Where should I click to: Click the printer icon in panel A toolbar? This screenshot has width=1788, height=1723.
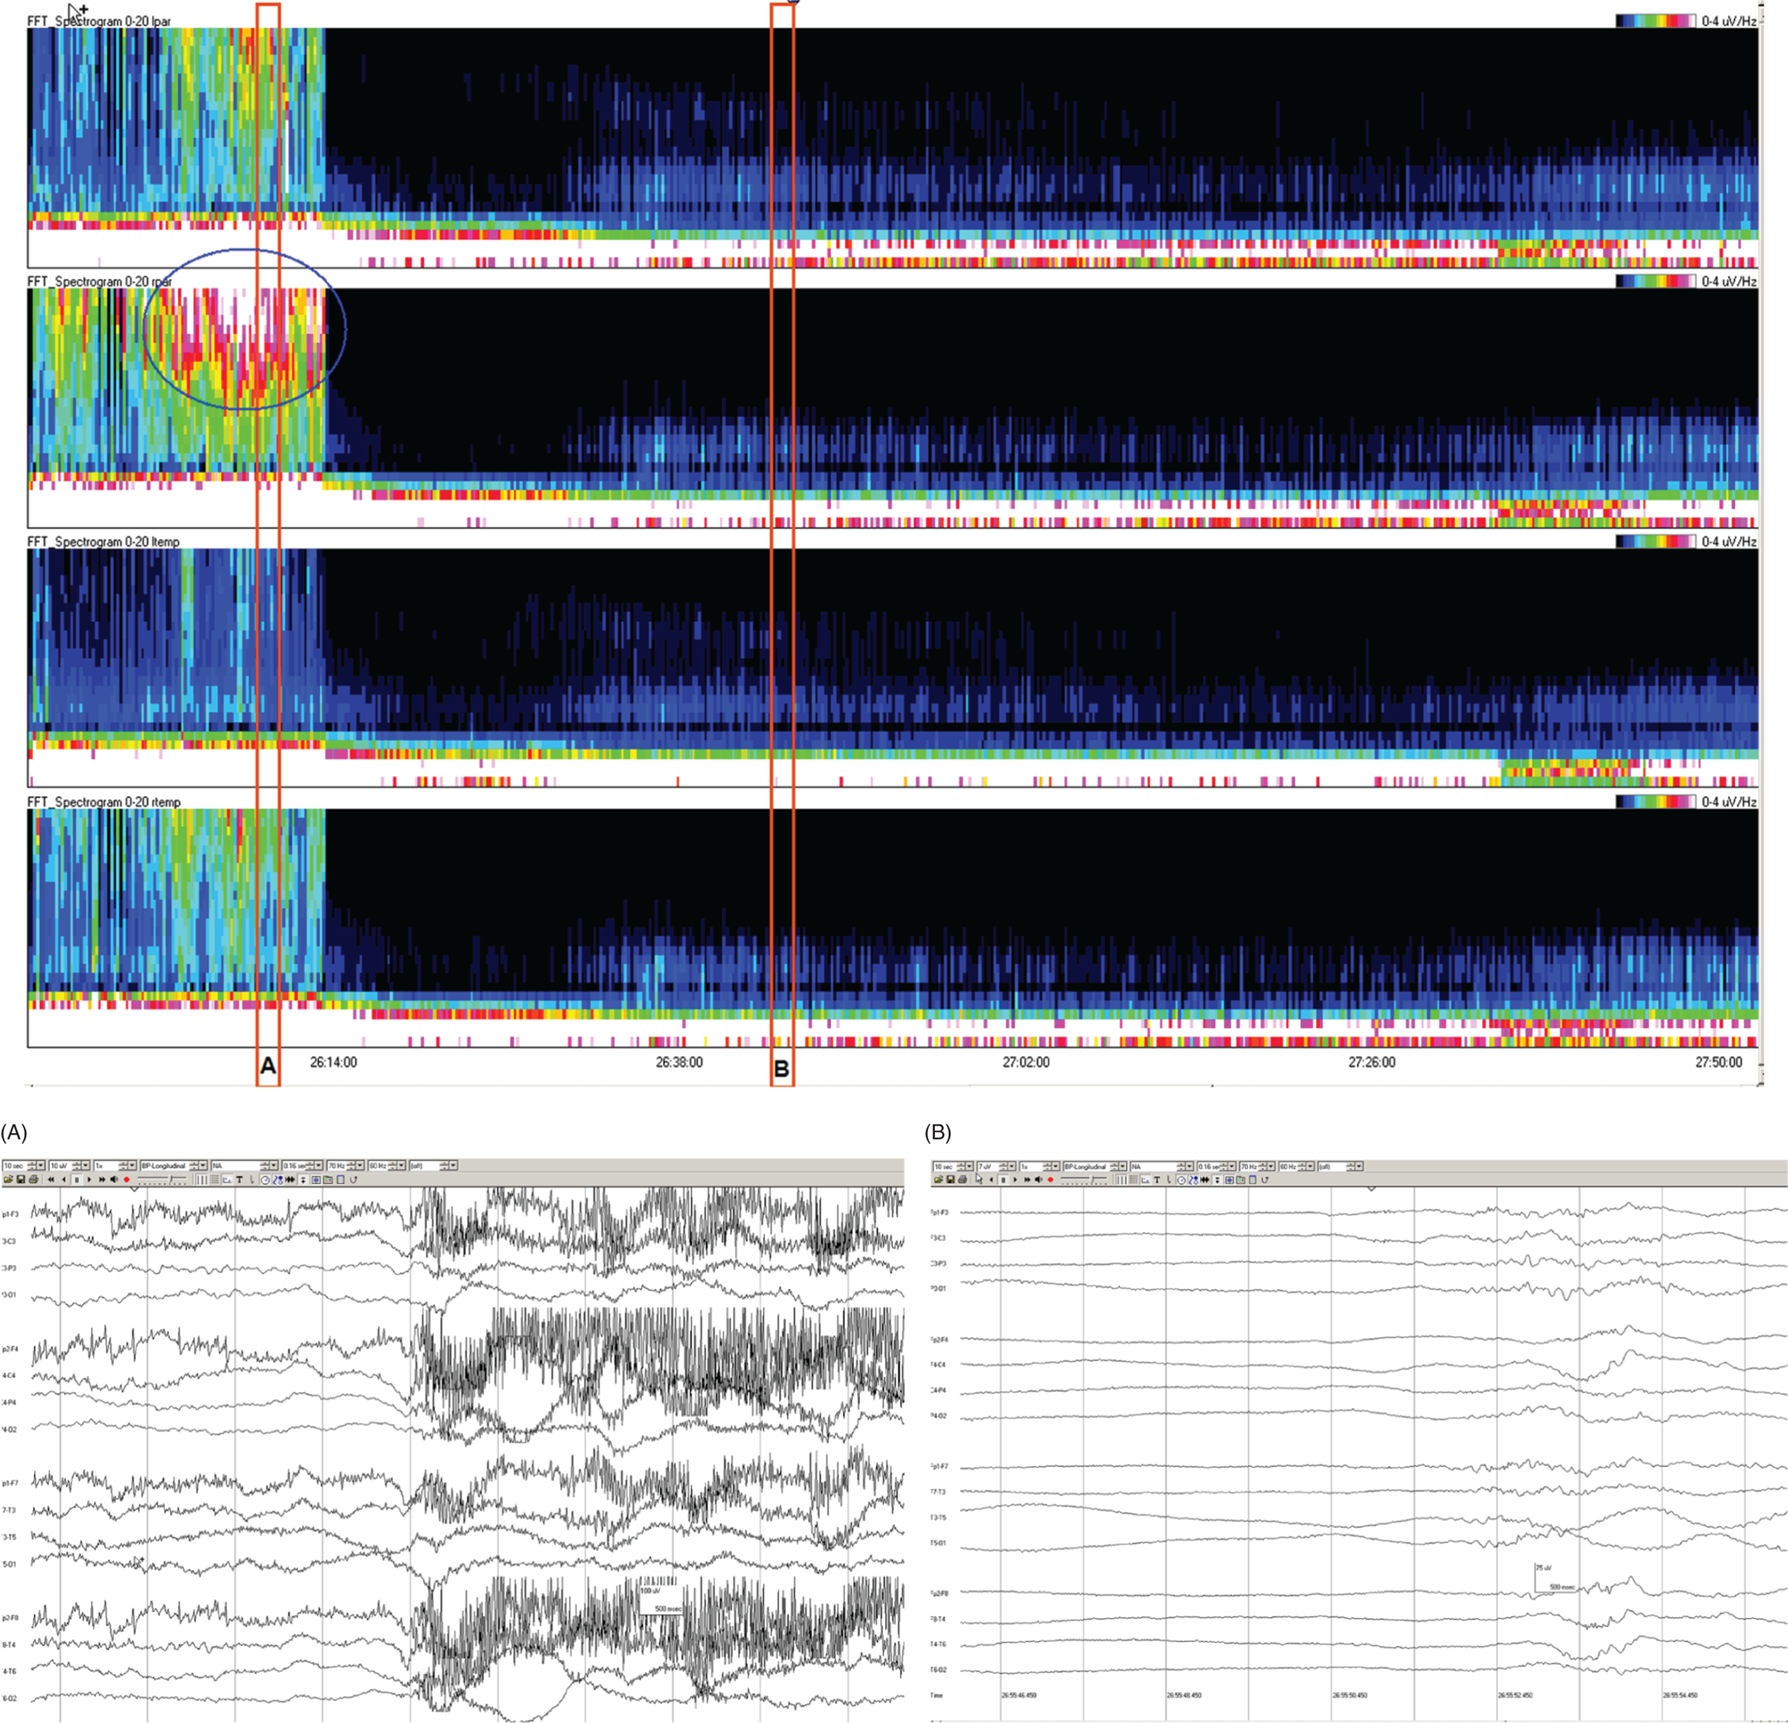33,1180
